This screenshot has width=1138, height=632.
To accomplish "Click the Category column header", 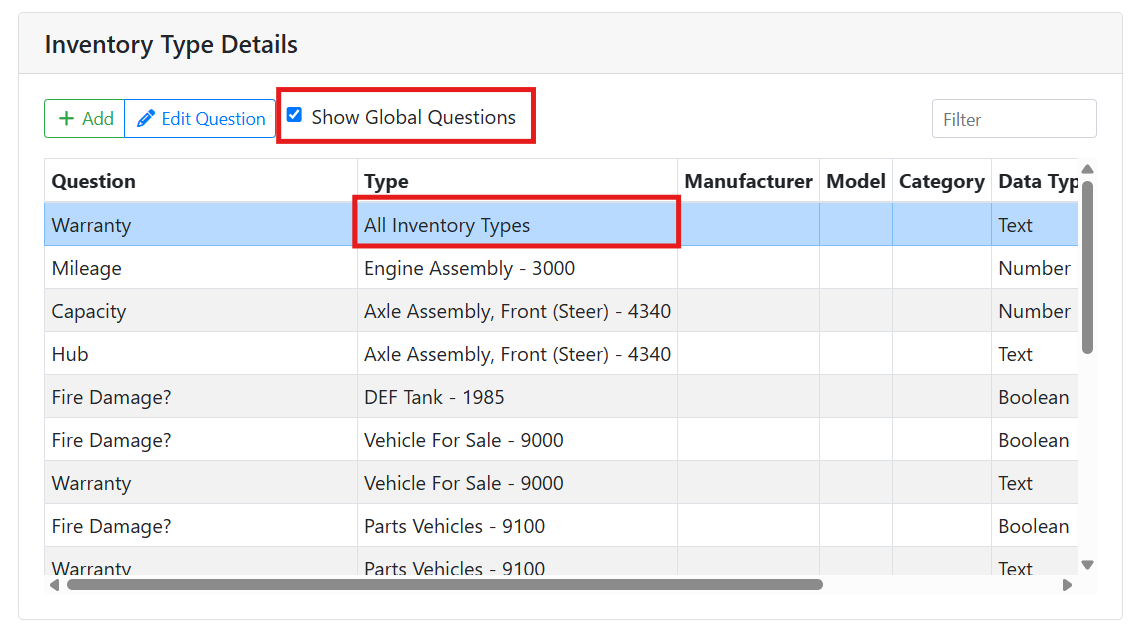I will point(941,181).
